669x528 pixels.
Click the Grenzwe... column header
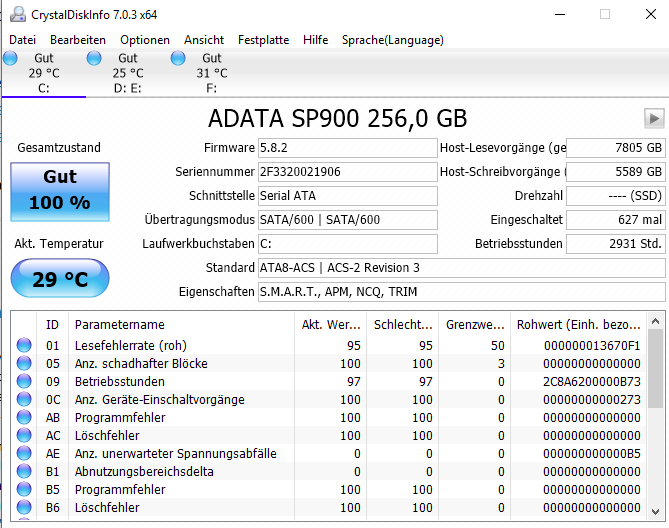(475, 325)
